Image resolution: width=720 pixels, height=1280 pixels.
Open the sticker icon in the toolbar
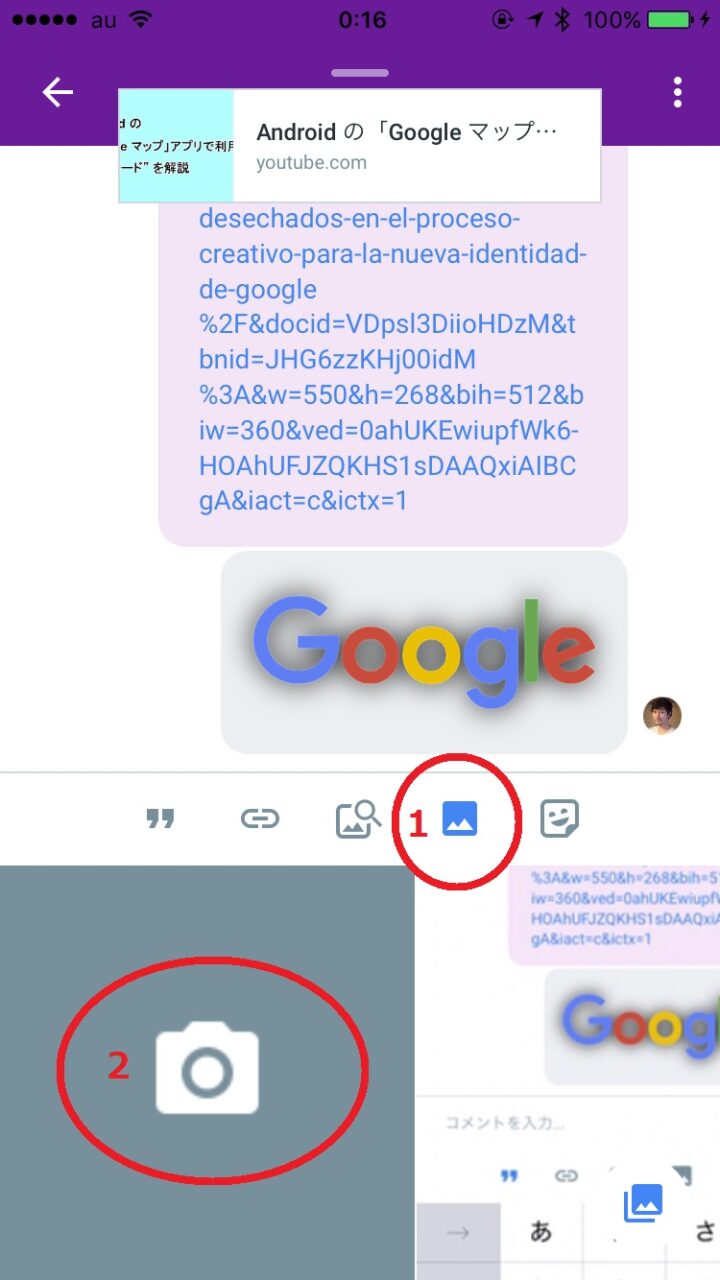pyautogui.click(x=560, y=819)
